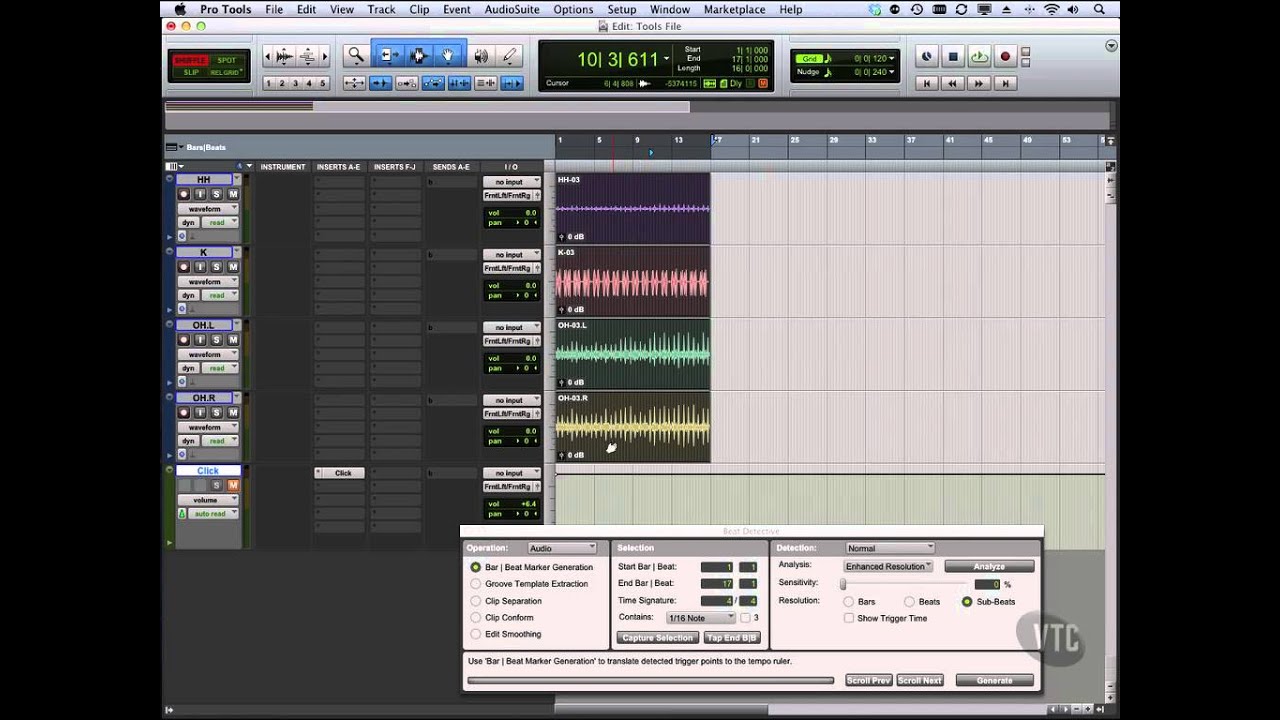The height and width of the screenshot is (720, 1280).
Task: Open Analysis Enhanced Resolution dropdown
Action: 888,566
